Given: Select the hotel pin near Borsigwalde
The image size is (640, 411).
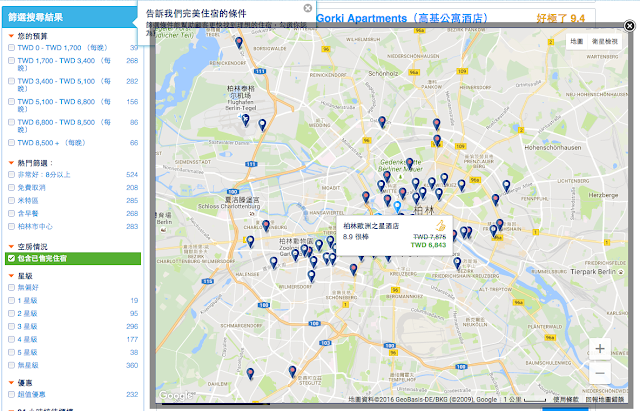Looking at the screenshot, I should (239, 42).
